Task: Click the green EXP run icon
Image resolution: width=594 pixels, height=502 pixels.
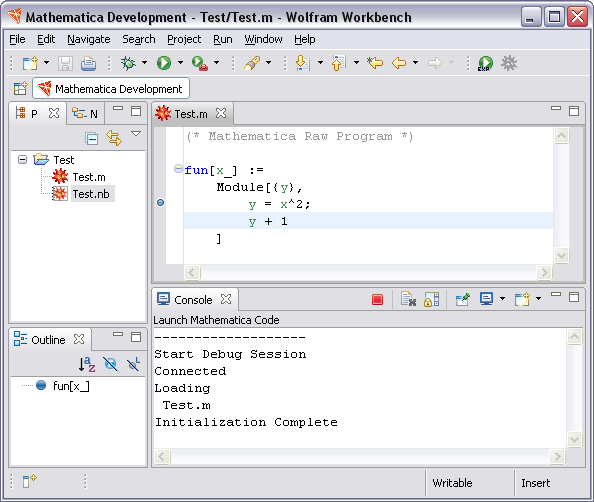Action: (x=485, y=63)
